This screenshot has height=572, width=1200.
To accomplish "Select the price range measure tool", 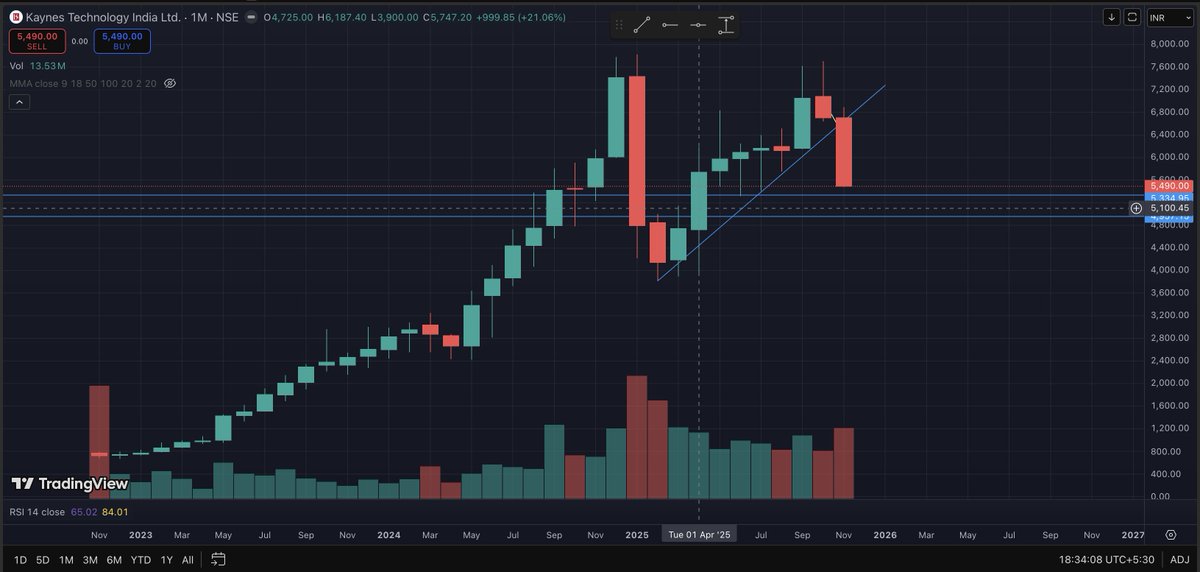I will tap(726, 25).
